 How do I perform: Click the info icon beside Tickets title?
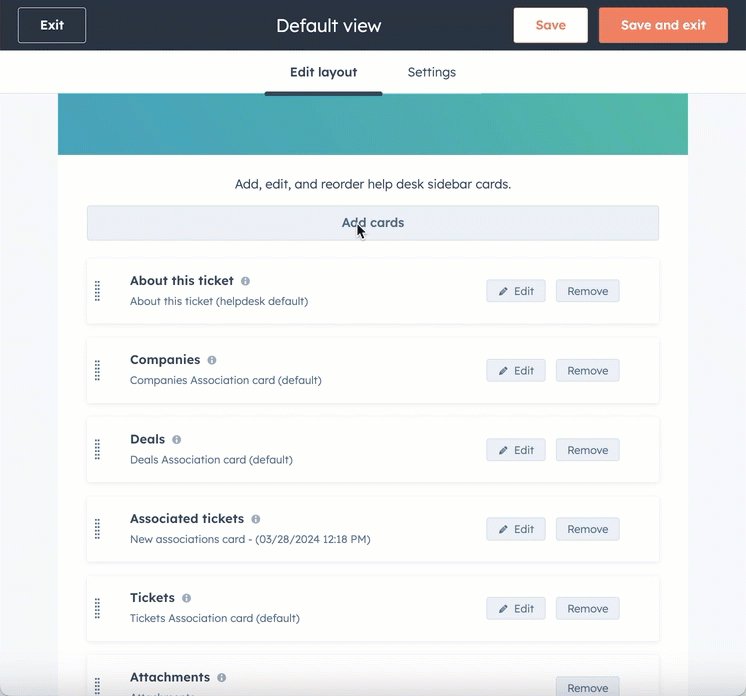pyautogui.click(x=187, y=598)
